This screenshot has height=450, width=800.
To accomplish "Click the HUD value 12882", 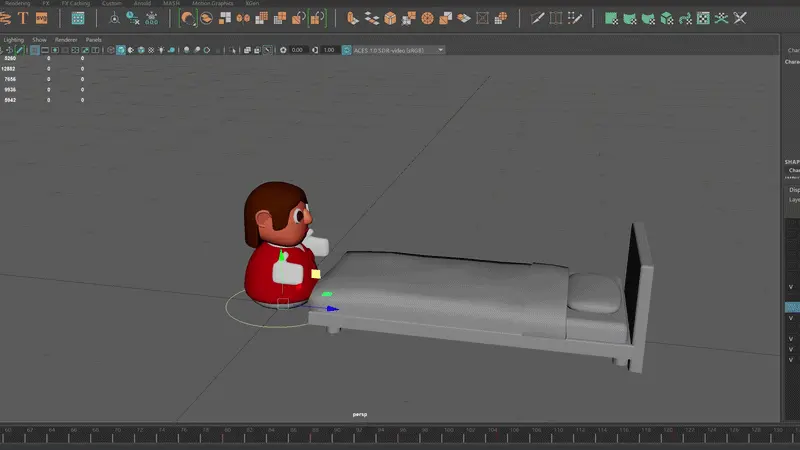I will pos(9,69).
